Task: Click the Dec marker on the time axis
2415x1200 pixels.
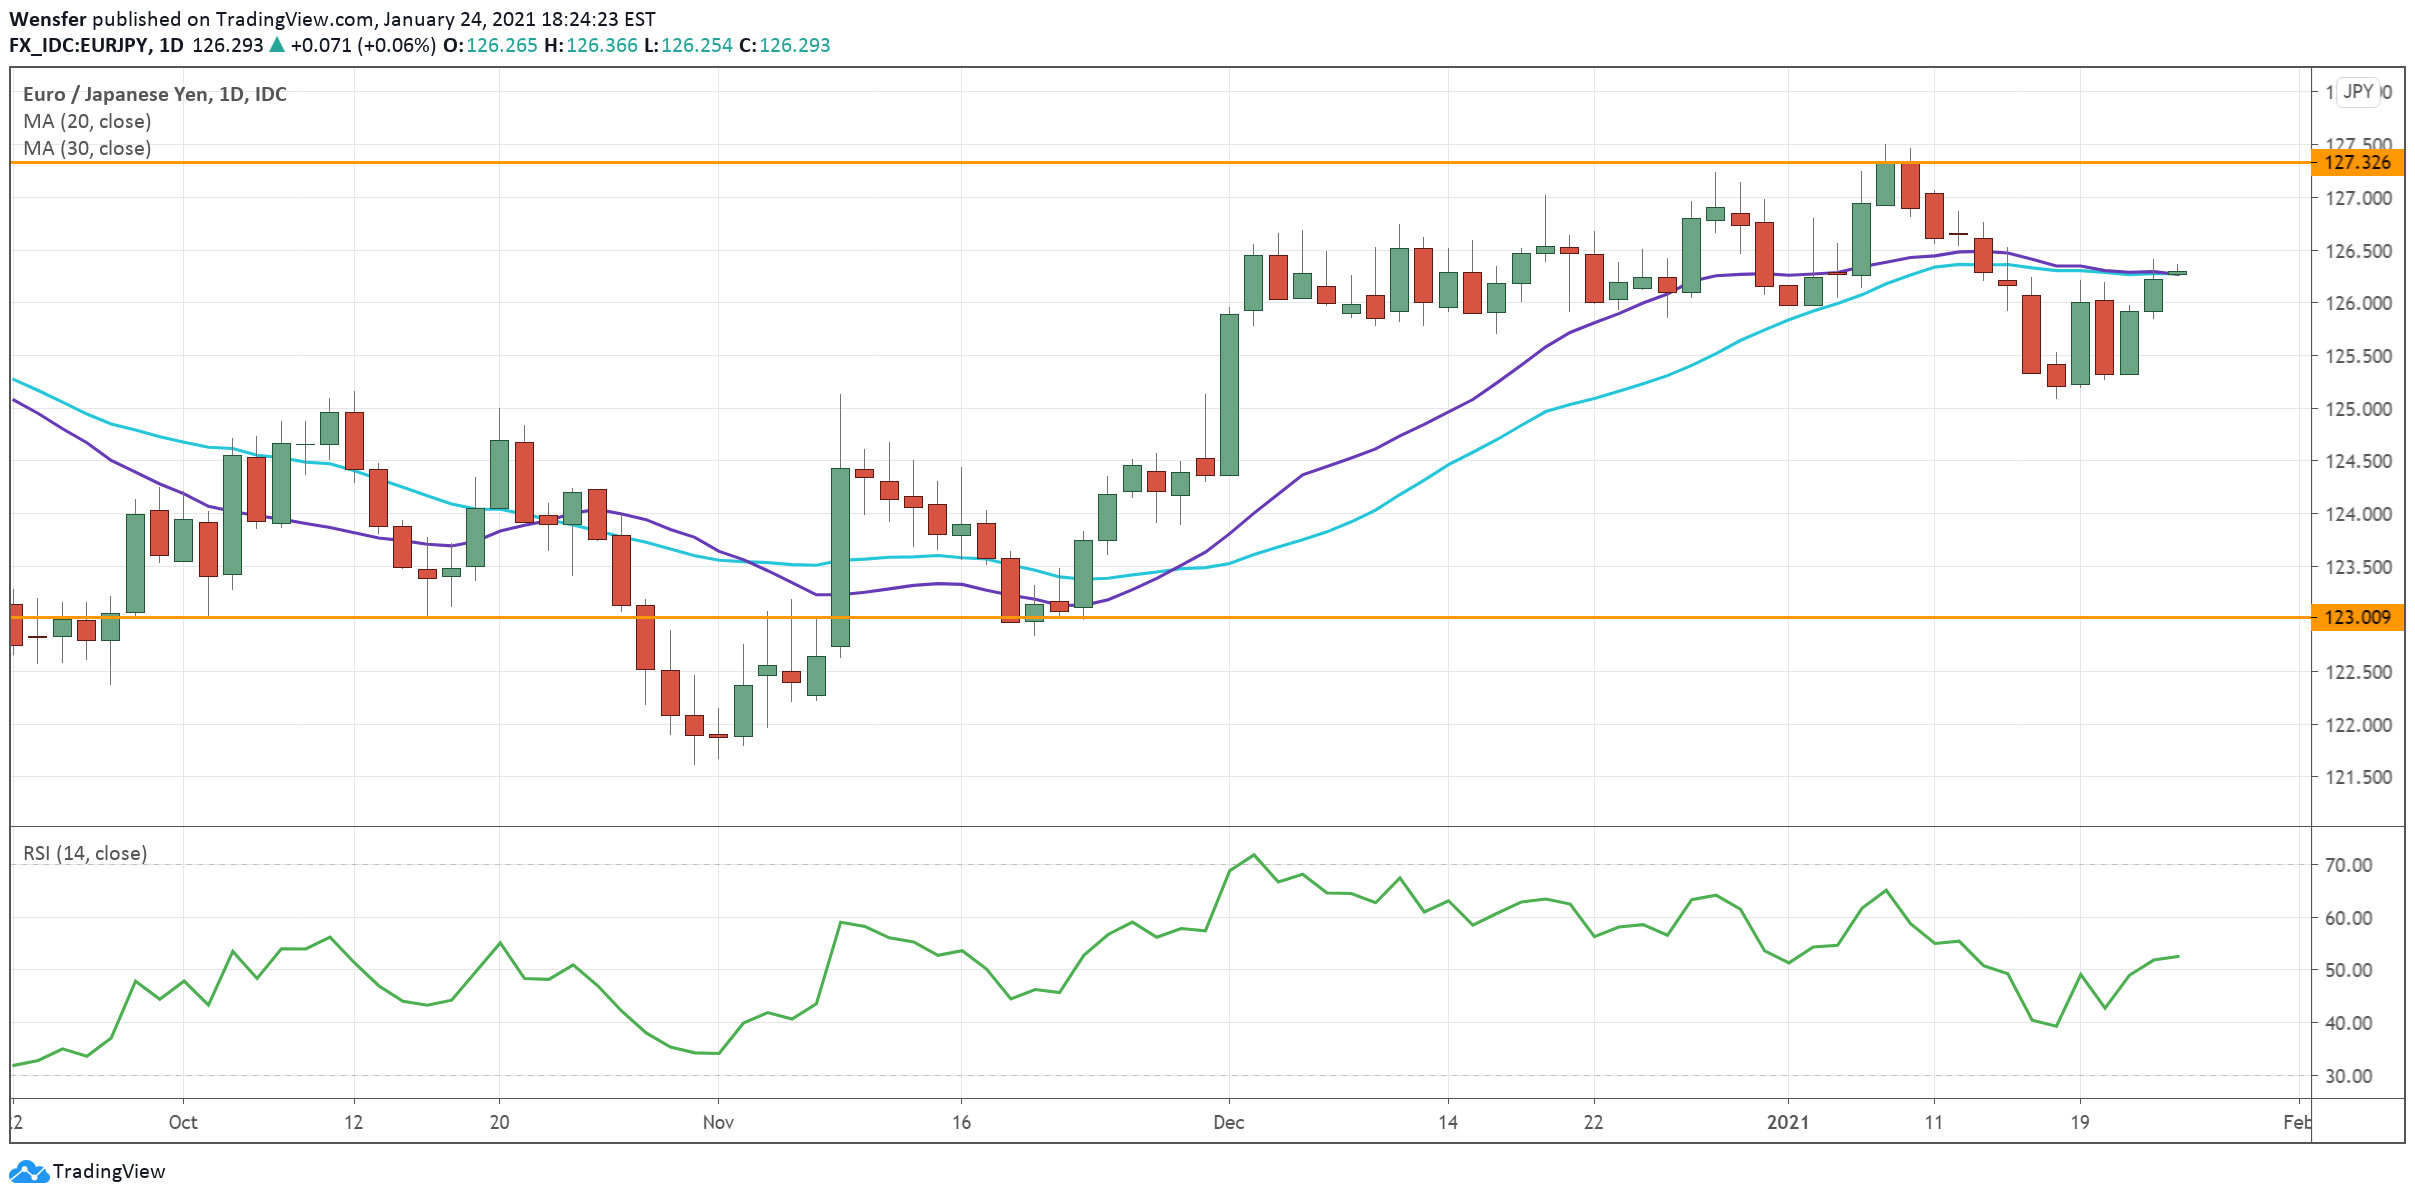Action: tap(1228, 1122)
